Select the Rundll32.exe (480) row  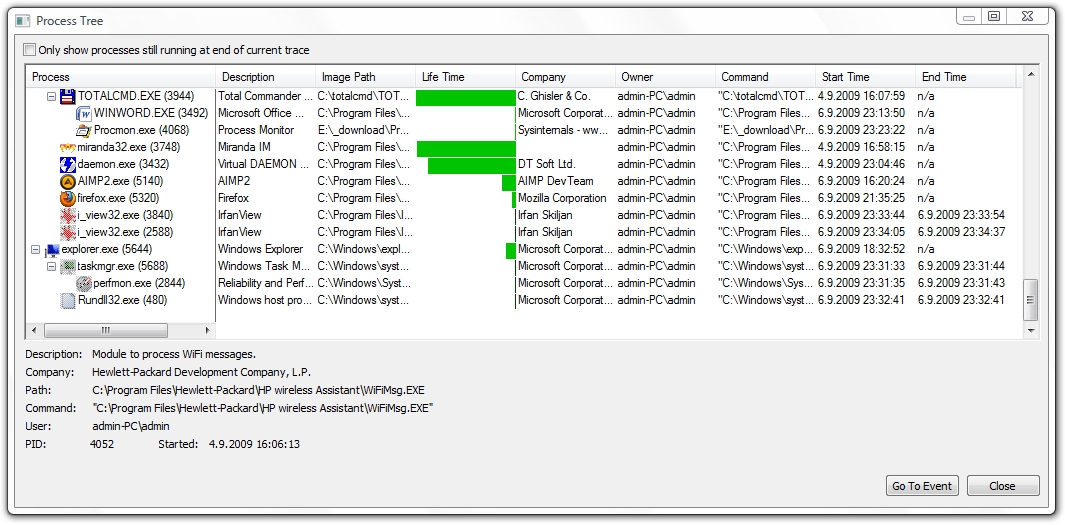pos(523,300)
